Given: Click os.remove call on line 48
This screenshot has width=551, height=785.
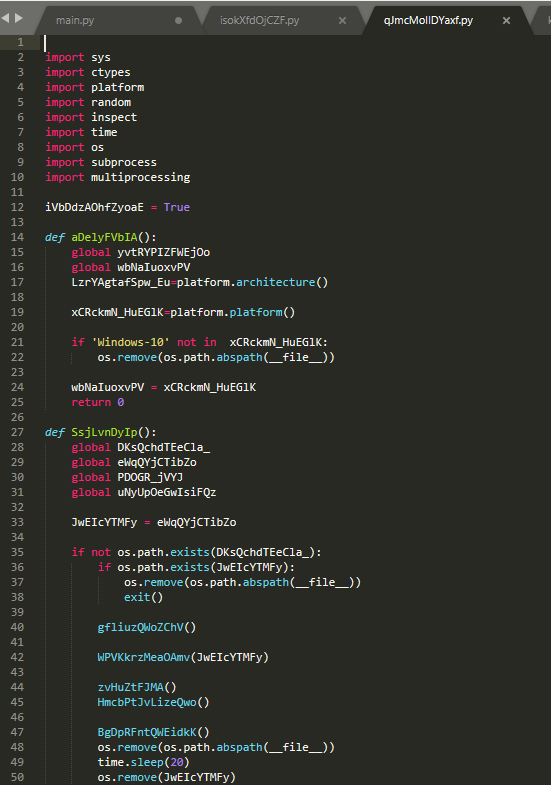Looking at the screenshot, I should tap(216, 747).
